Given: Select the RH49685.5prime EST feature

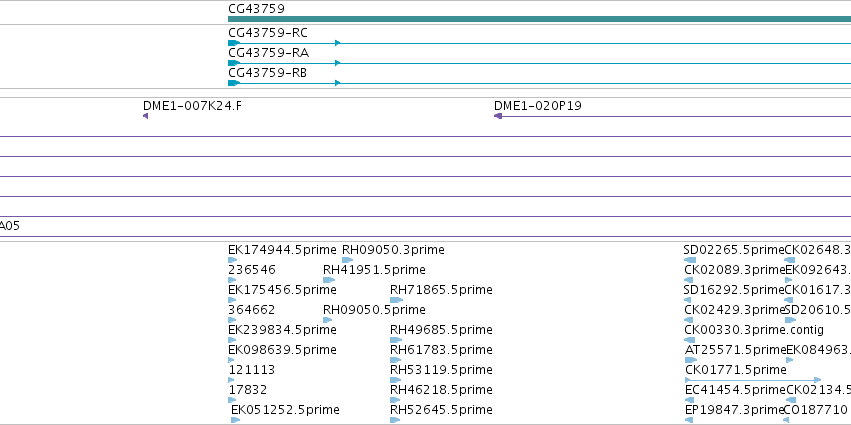Looking at the screenshot, I should pyautogui.click(x=396, y=340).
